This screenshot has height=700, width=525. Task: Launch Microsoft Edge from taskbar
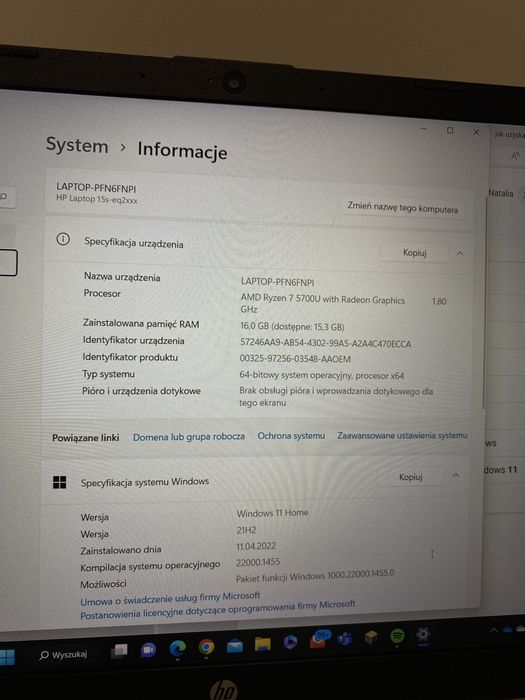click(x=178, y=648)
